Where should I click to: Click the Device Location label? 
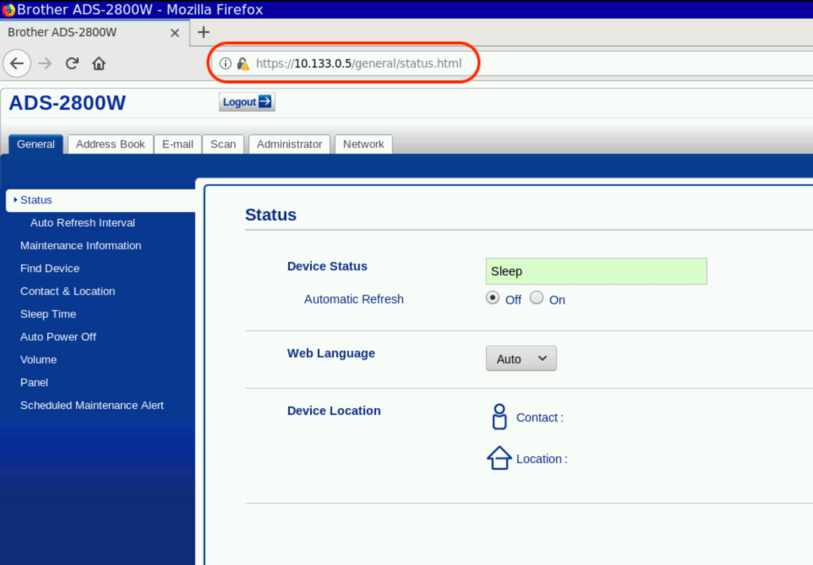click(x=334, y=411)
